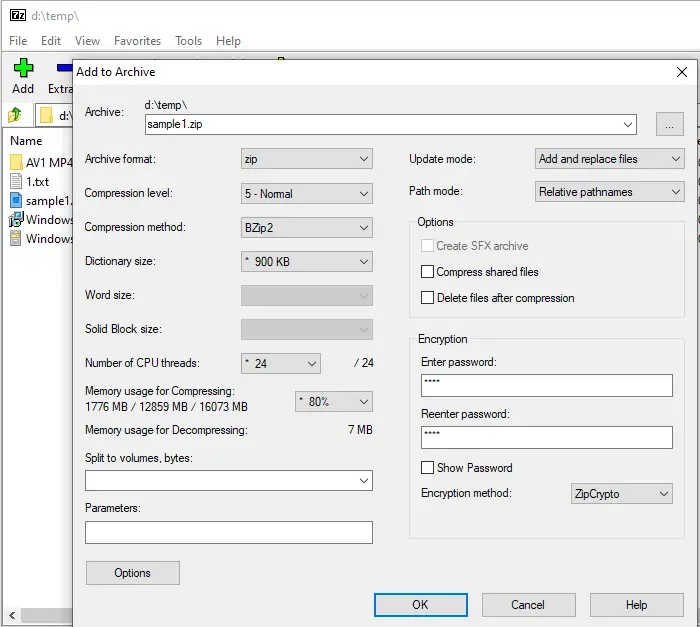The image size is (700, 627).
Task: Click the browse '...' button
Action: [669, 124]
